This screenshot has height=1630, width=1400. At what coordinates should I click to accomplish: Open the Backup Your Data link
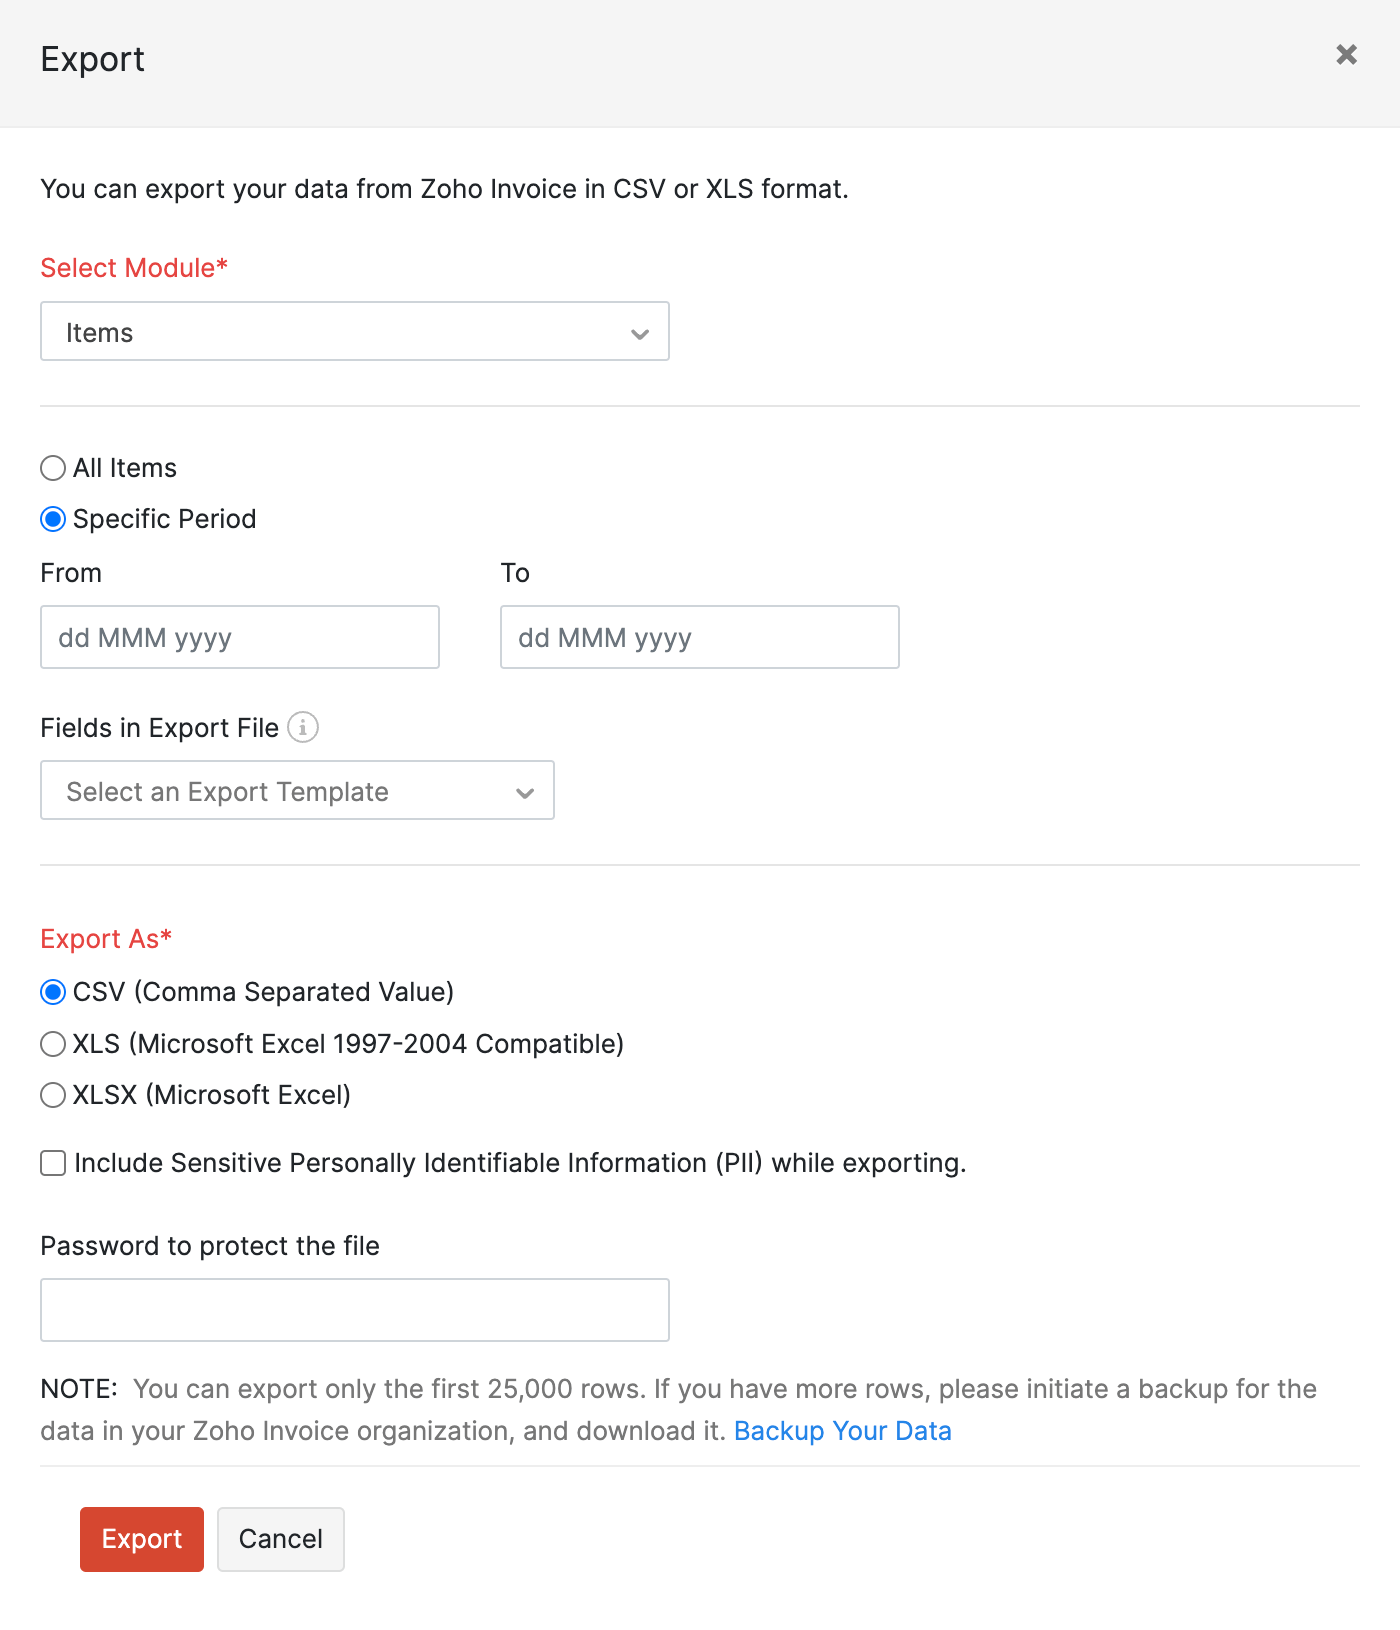click(x=843, y=1431)
